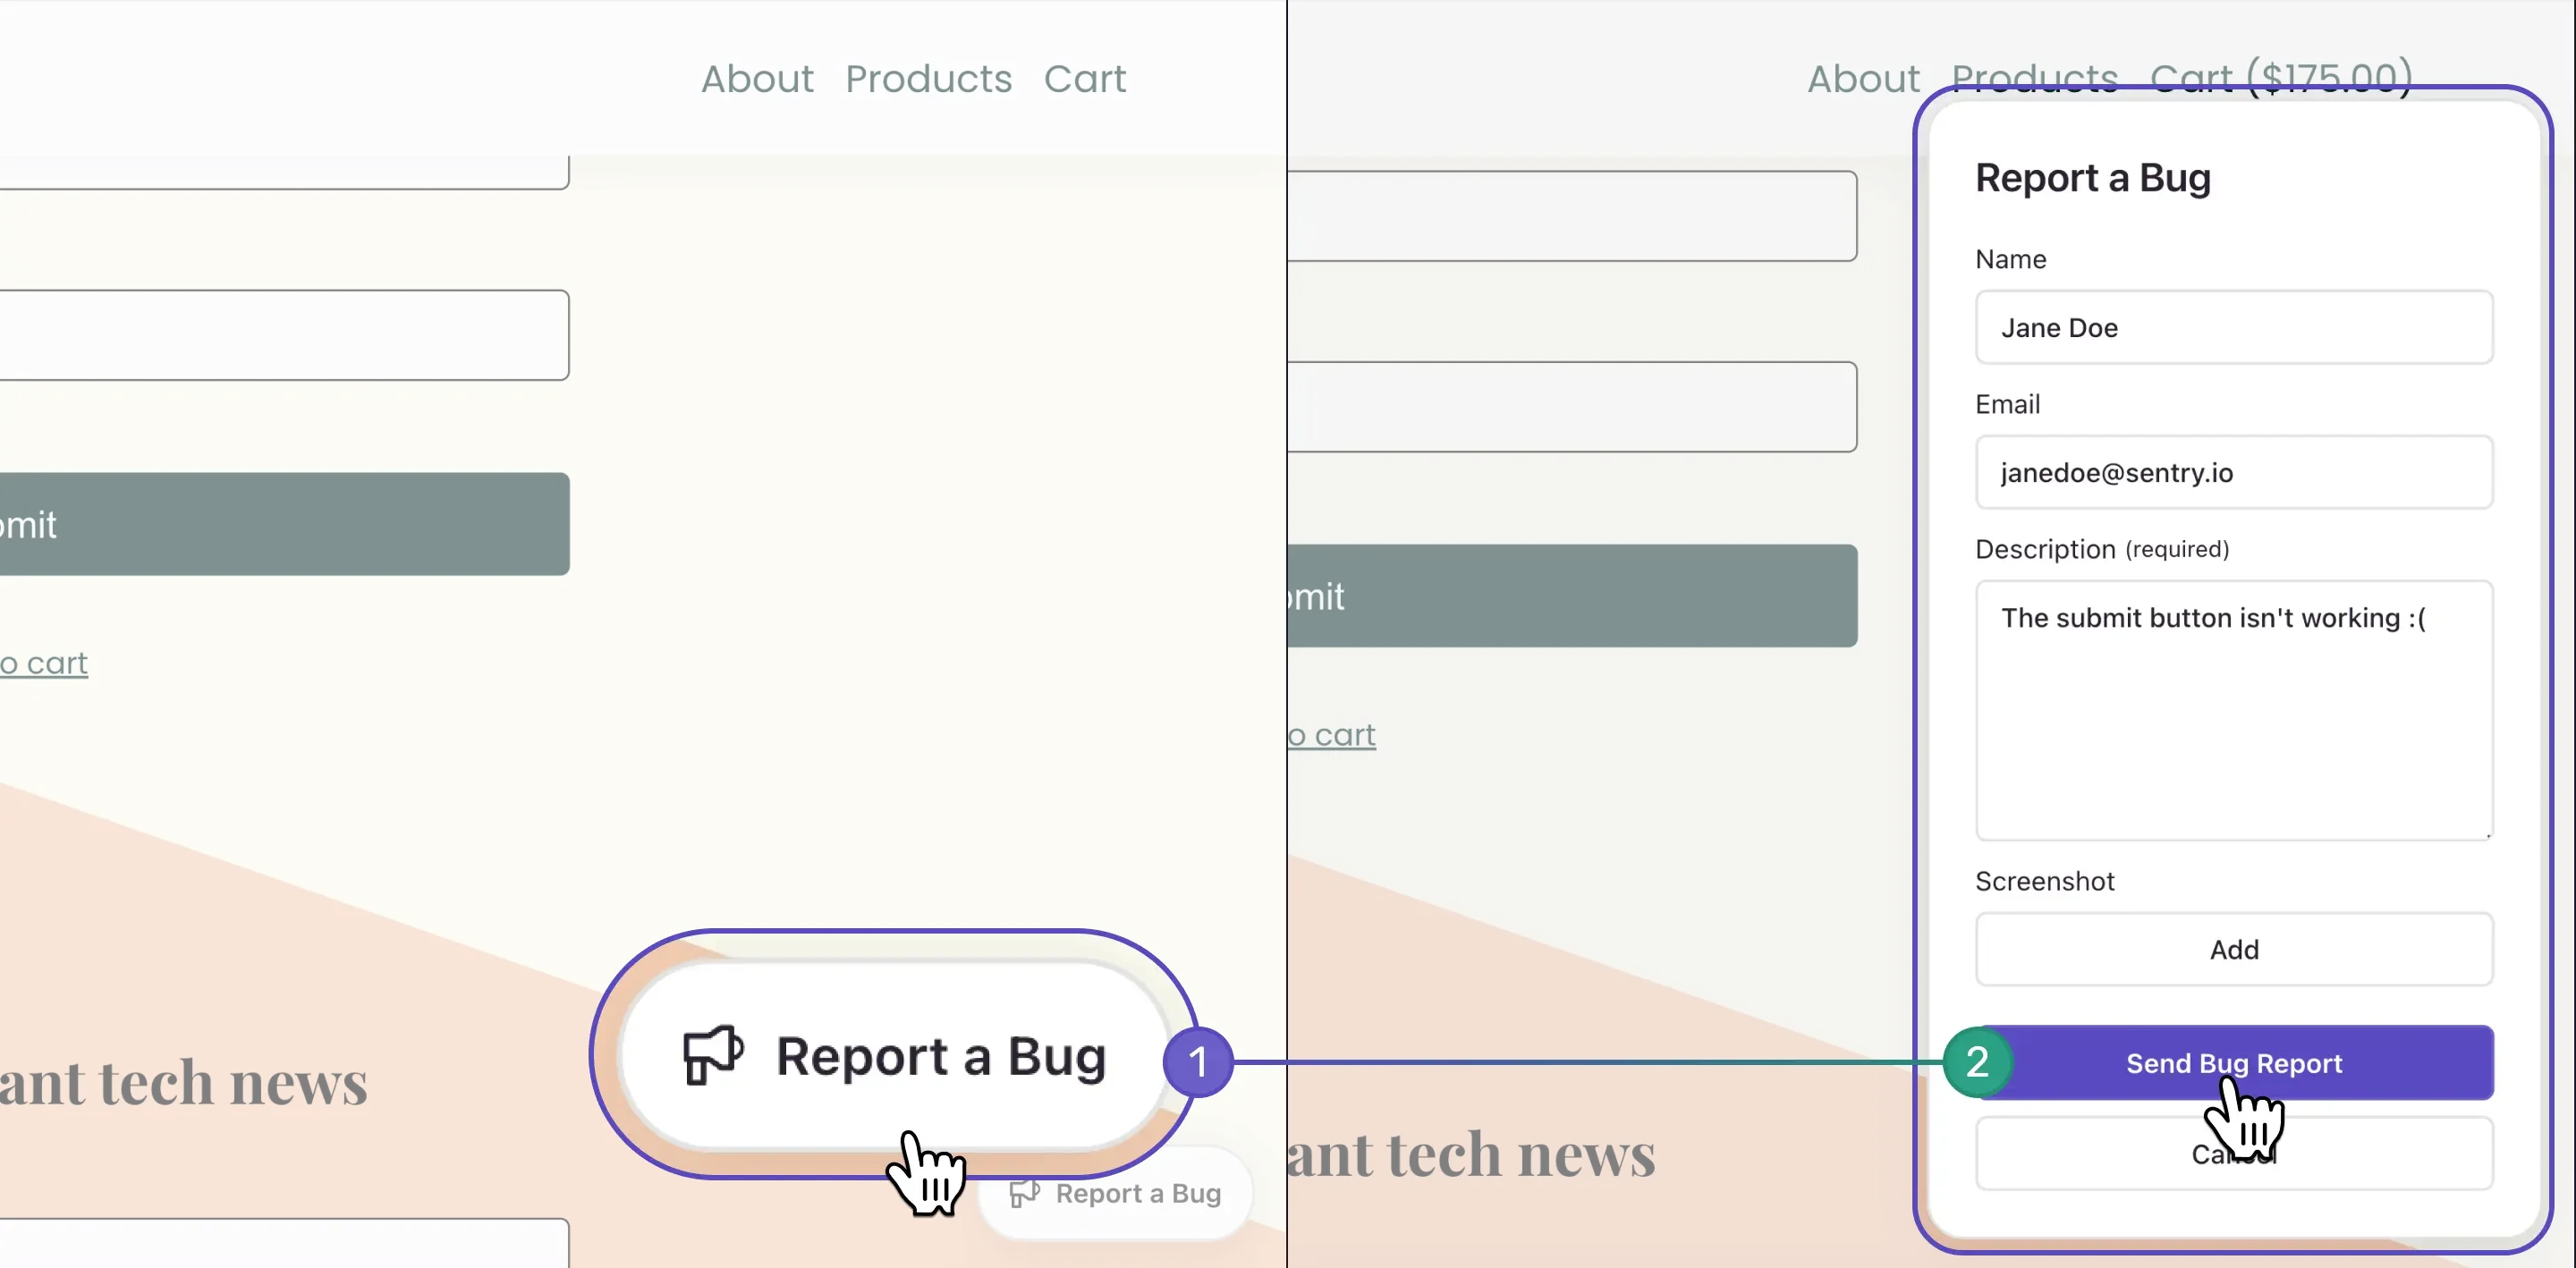The height and width of the screenshot is (1268, 2576).
Task: Click Send Bug Report
Action: [x=2234, y=1063]
